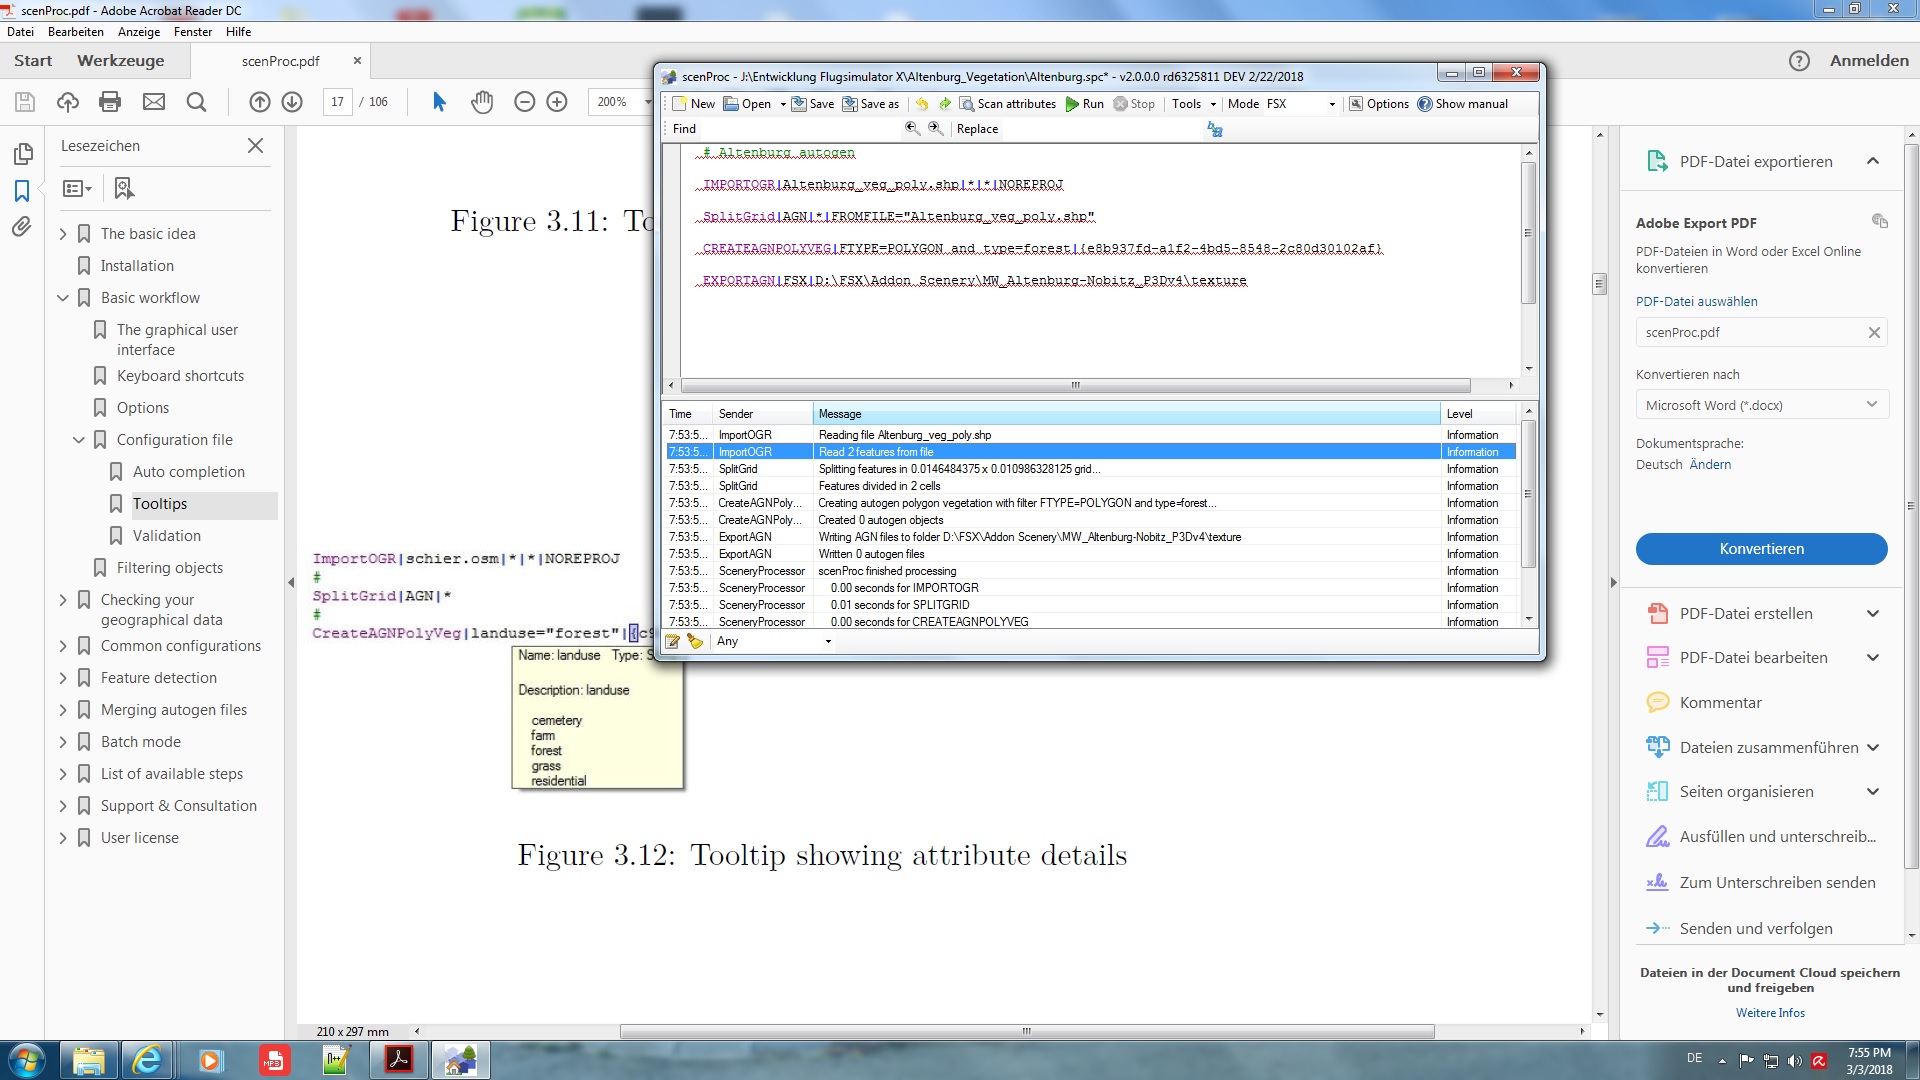Switch to the Werkzeuge tab
The width and height of the screenshot is (1920, 1080).
pos(121,61)
